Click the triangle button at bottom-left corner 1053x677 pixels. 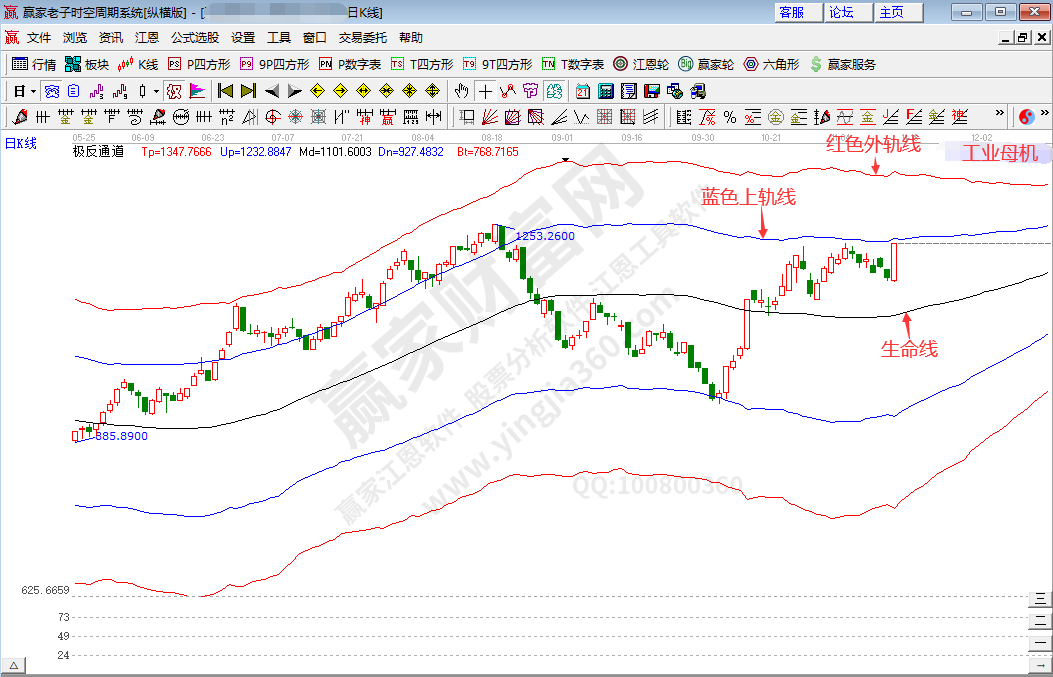click(14, 665)
